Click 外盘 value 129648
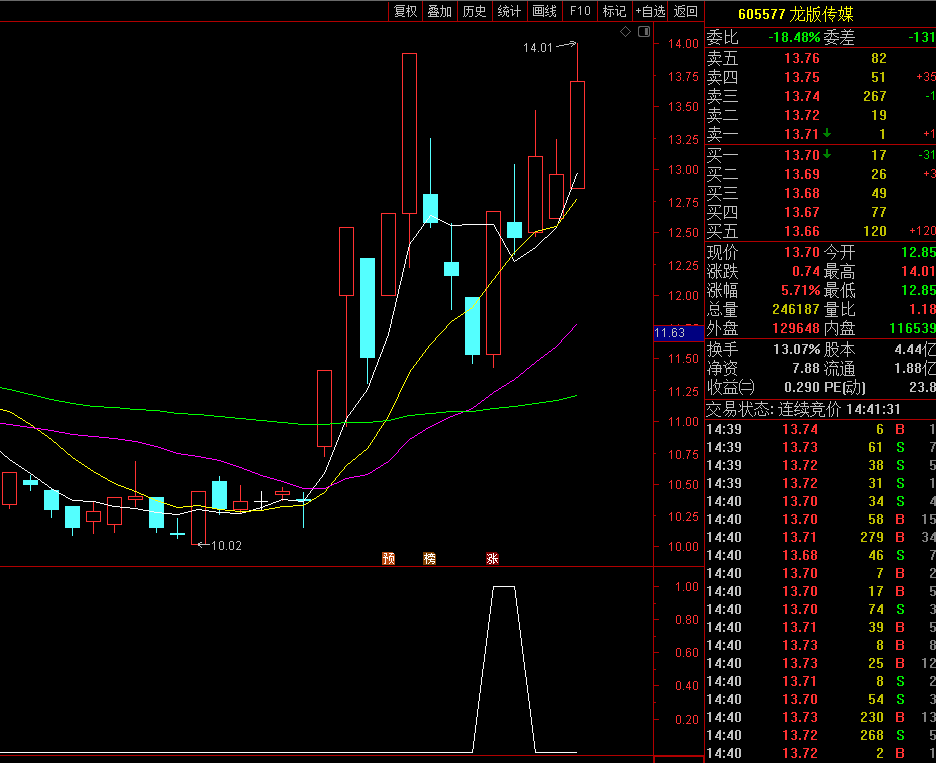The image size is (936, 763). 796,328
